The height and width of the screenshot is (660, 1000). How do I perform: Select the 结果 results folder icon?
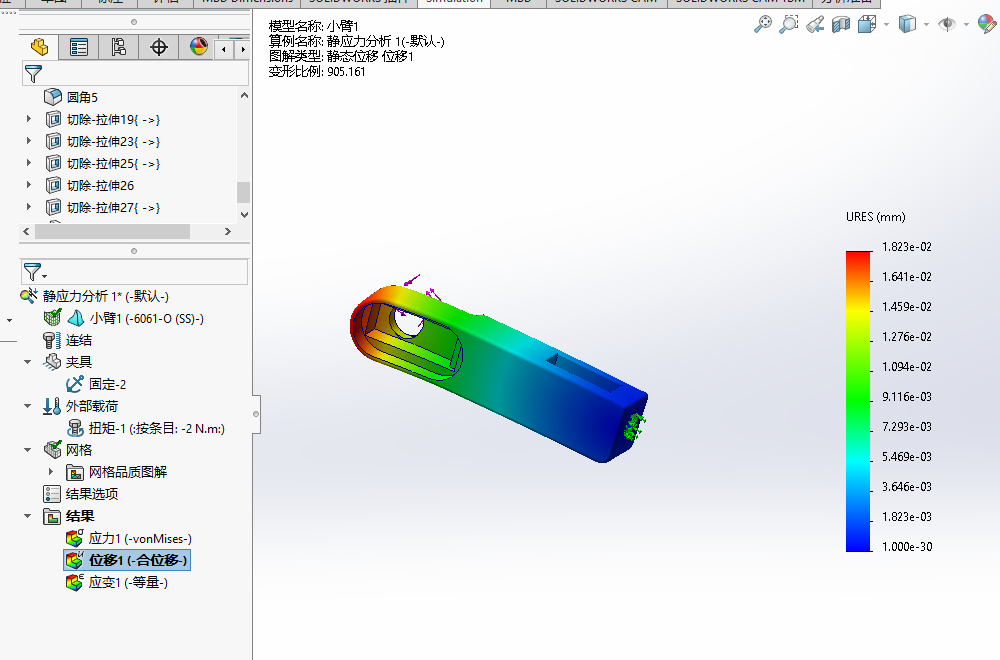point(52,517)
